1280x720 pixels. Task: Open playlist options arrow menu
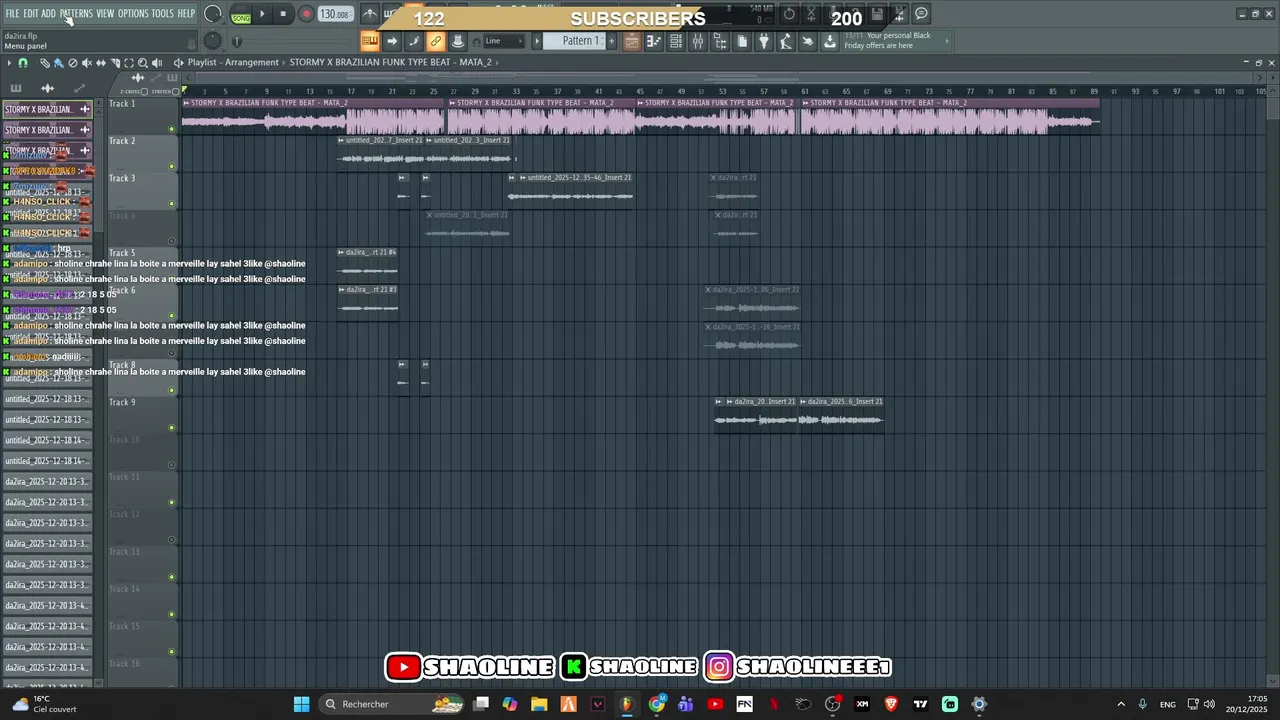pos(9,63)
